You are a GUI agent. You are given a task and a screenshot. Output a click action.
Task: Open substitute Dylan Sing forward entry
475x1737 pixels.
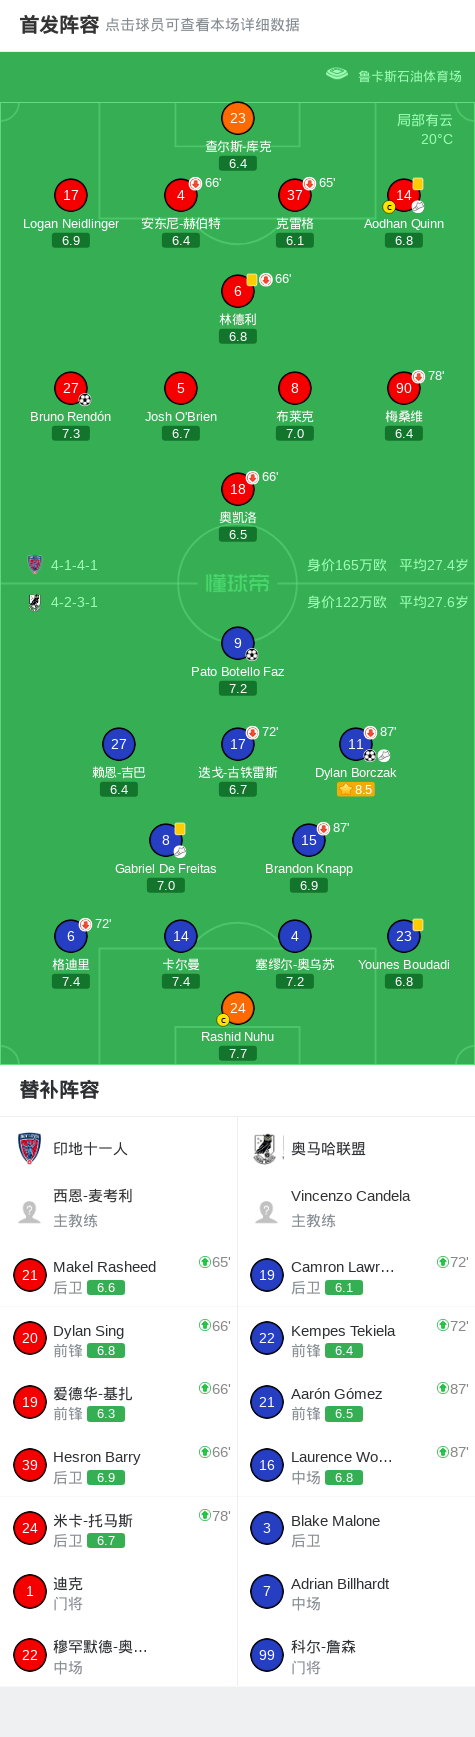[119, 1338]
